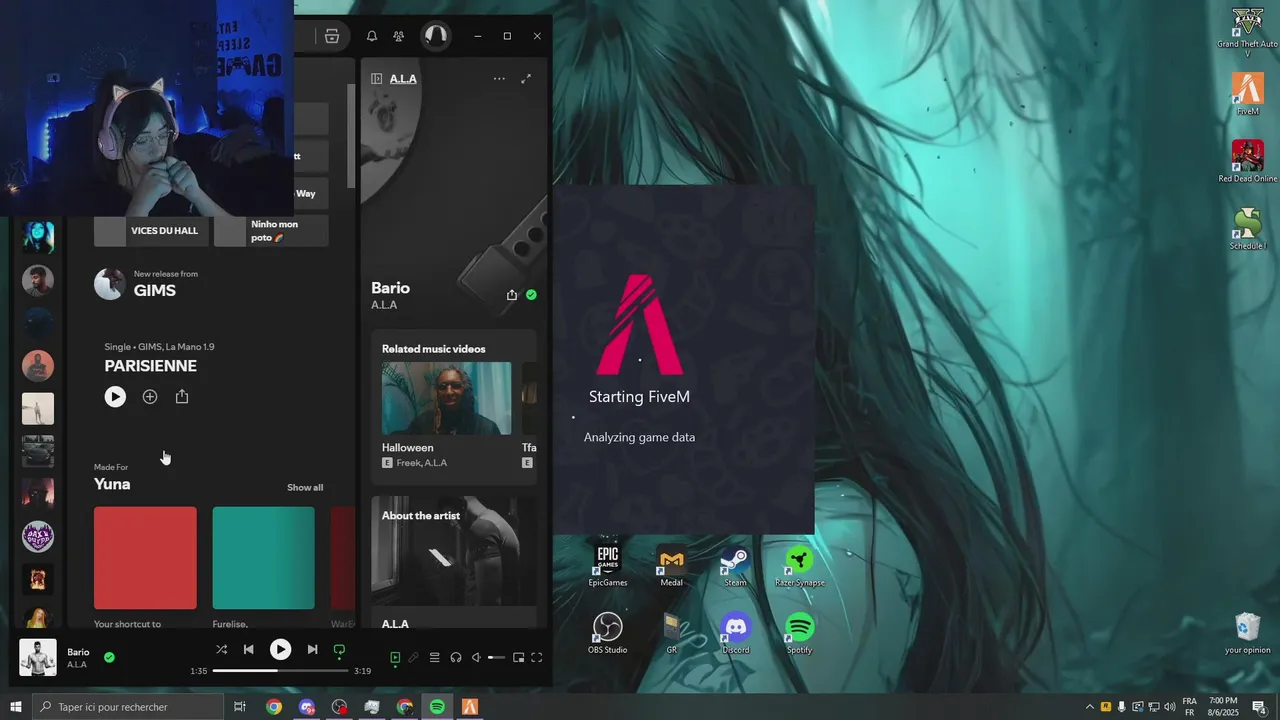Open the Spotify play queue

point(434,657)
